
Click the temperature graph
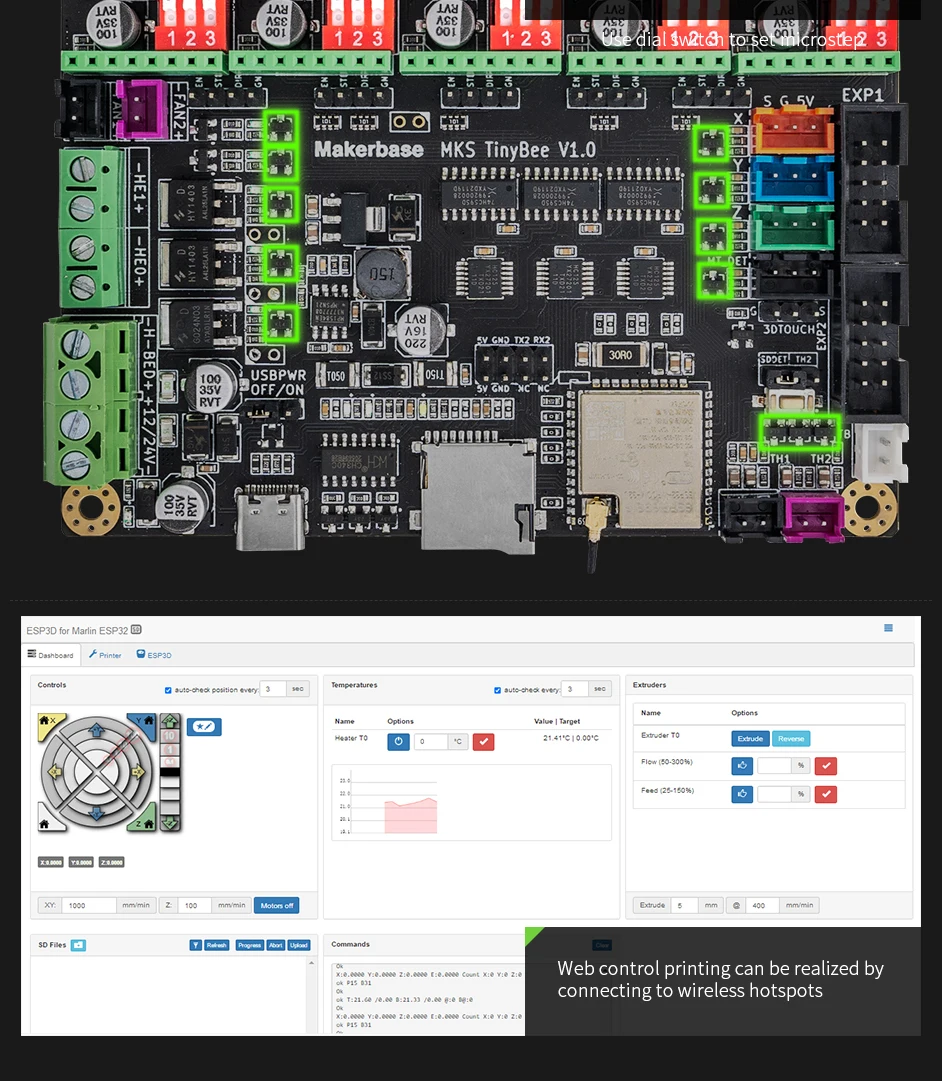472,802
